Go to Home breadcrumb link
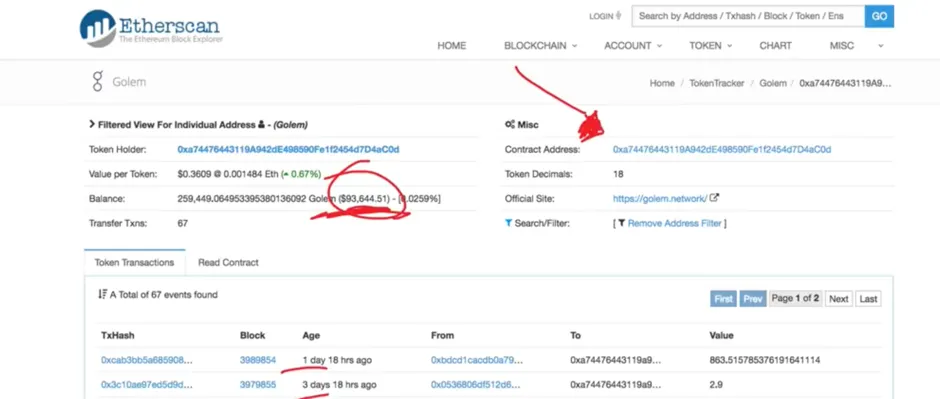The image size is (940, 399). 662,83
